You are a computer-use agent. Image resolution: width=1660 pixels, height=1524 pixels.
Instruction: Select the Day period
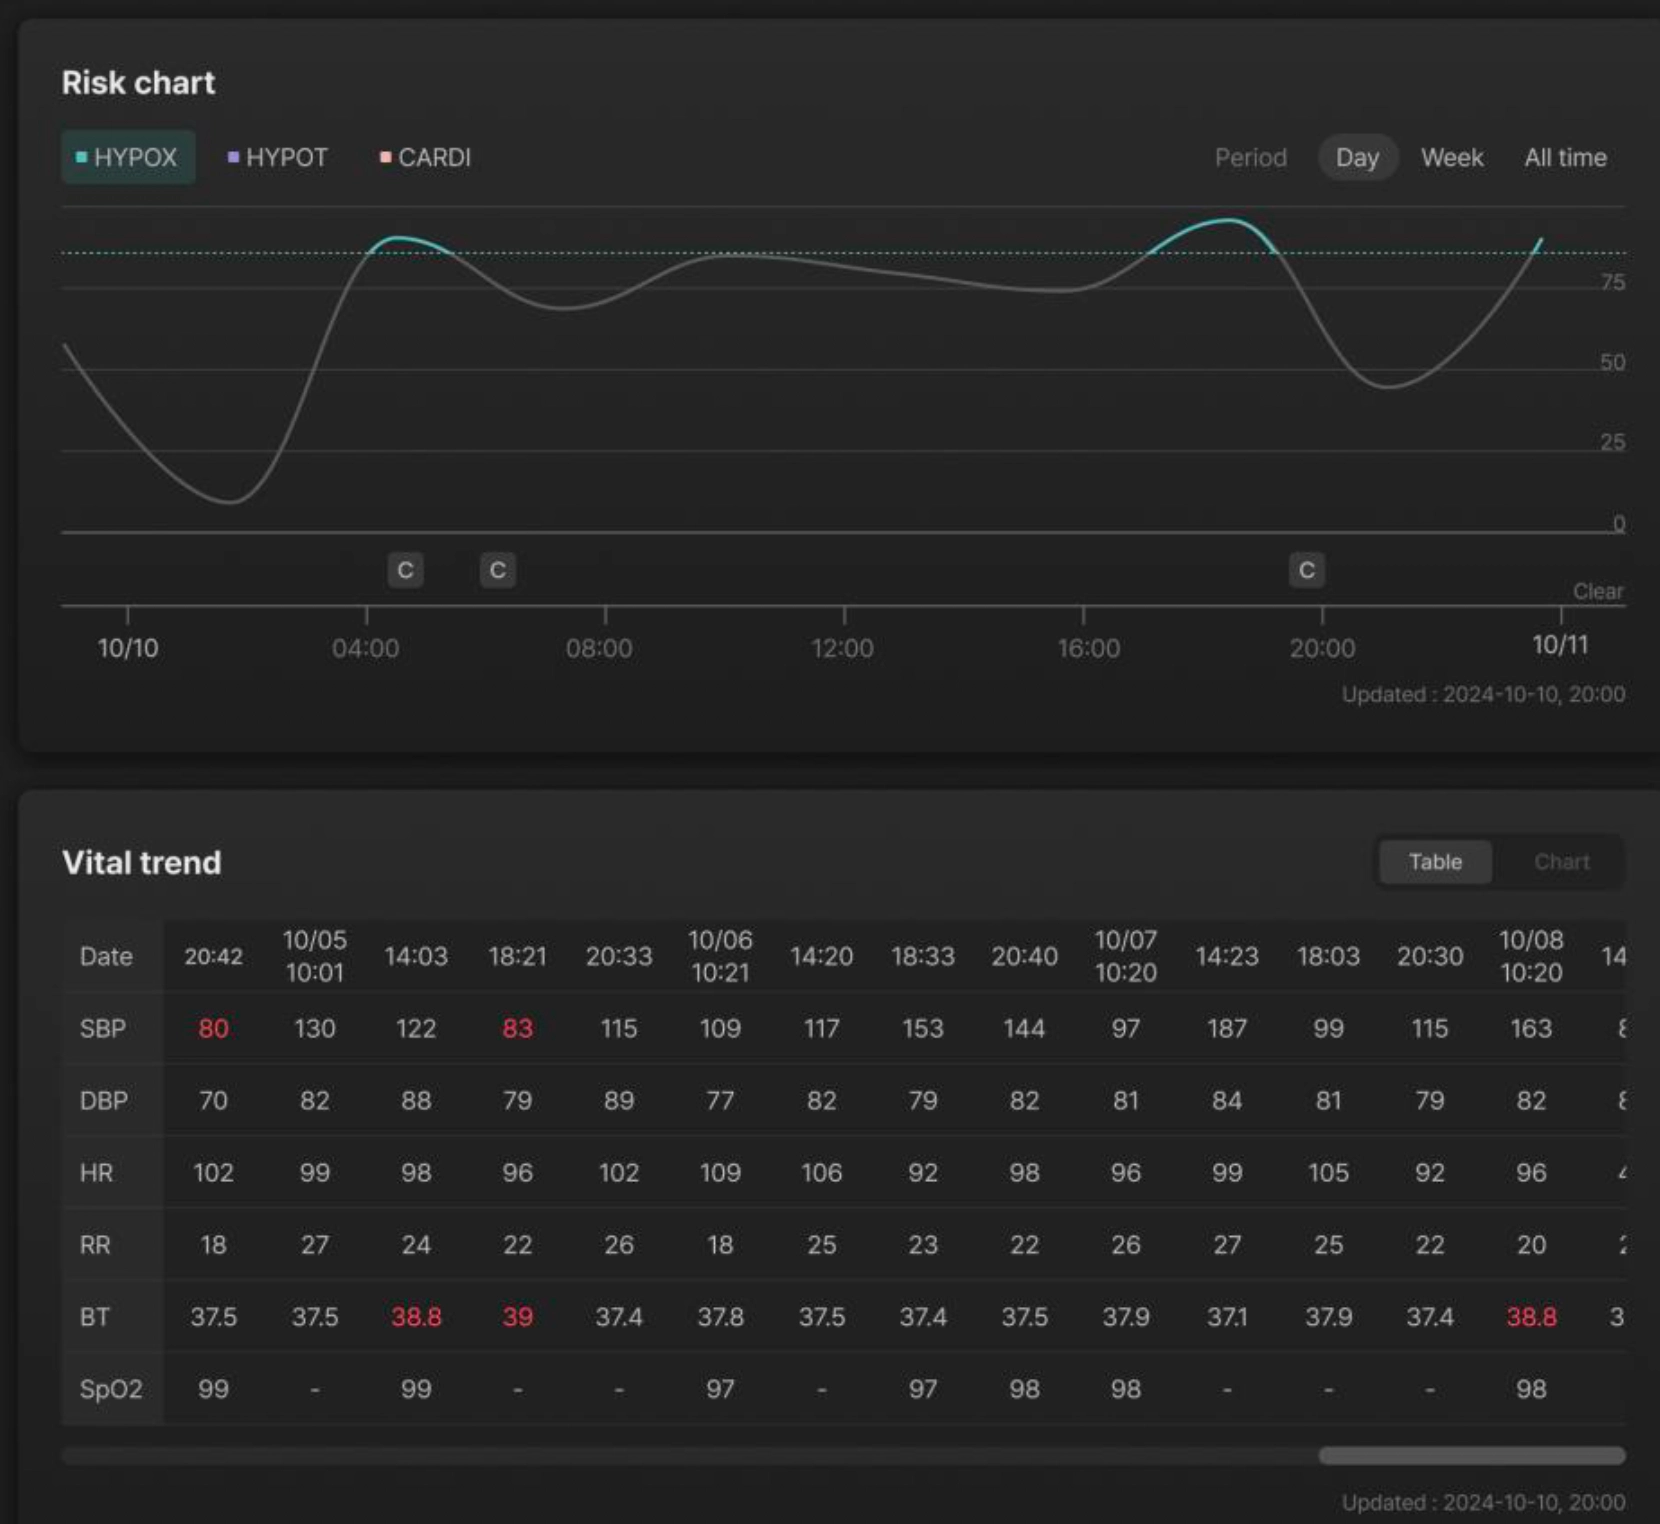click(x=1357, y=157)
